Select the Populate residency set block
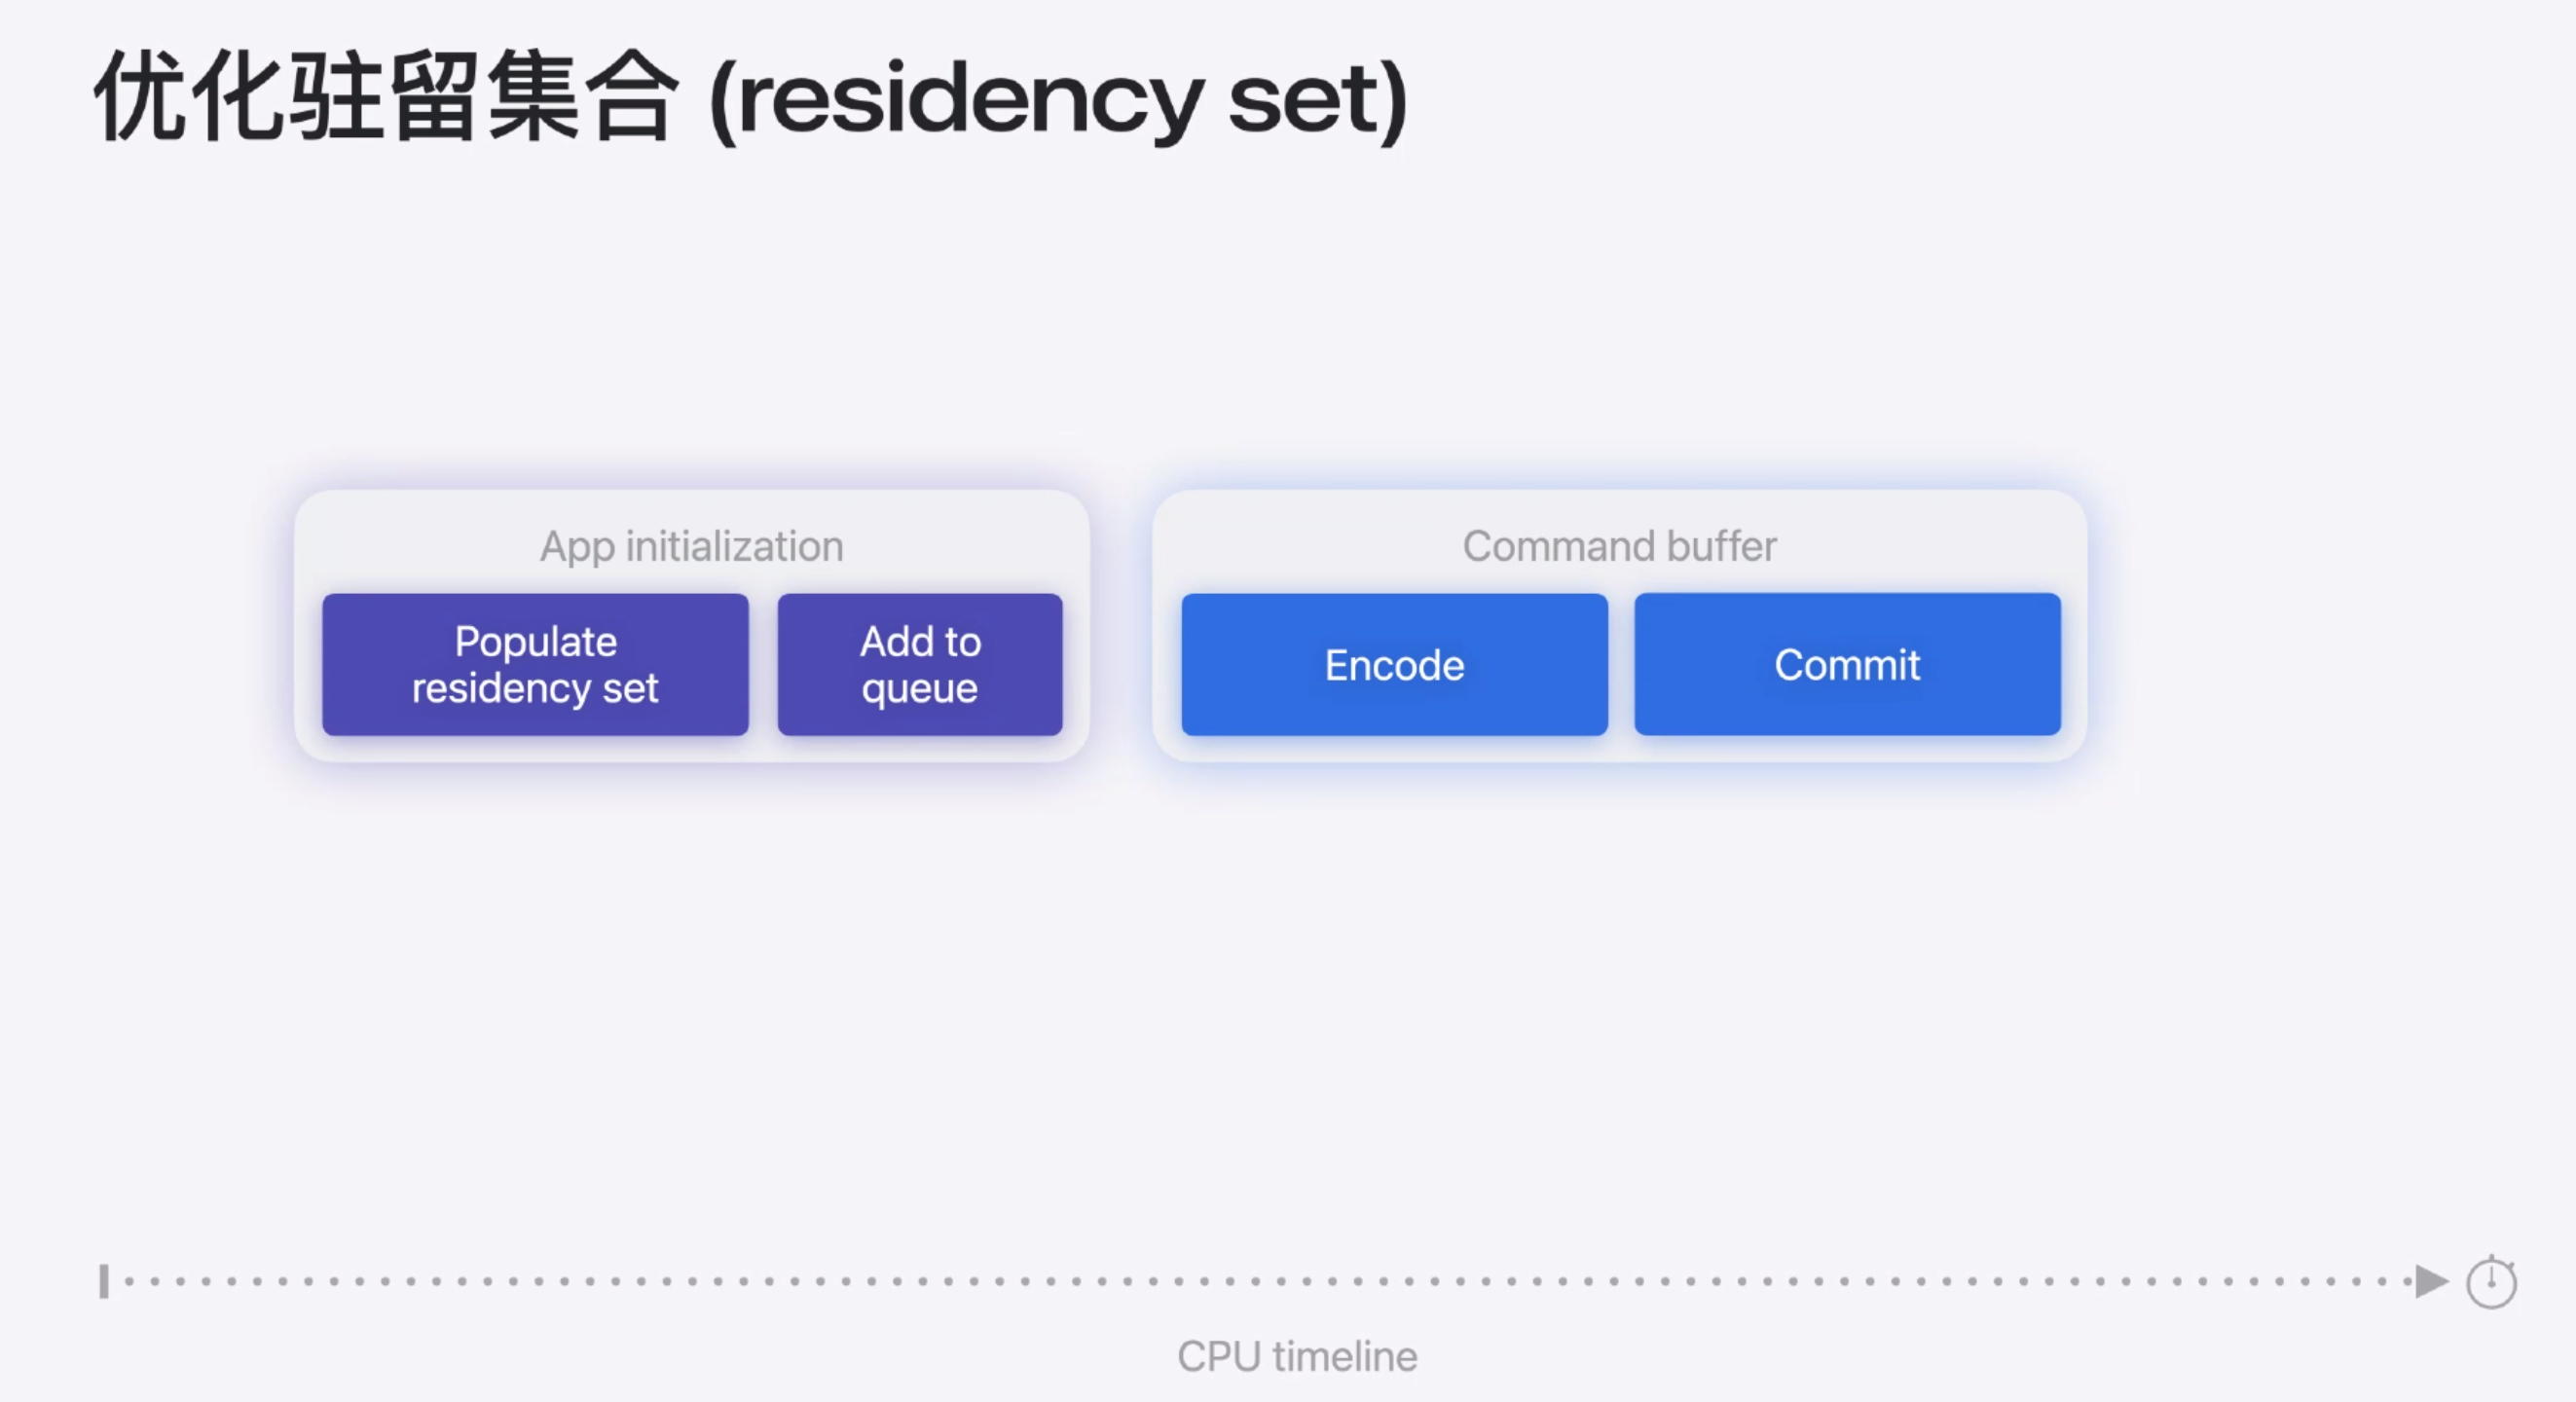 tap(535, 665)
